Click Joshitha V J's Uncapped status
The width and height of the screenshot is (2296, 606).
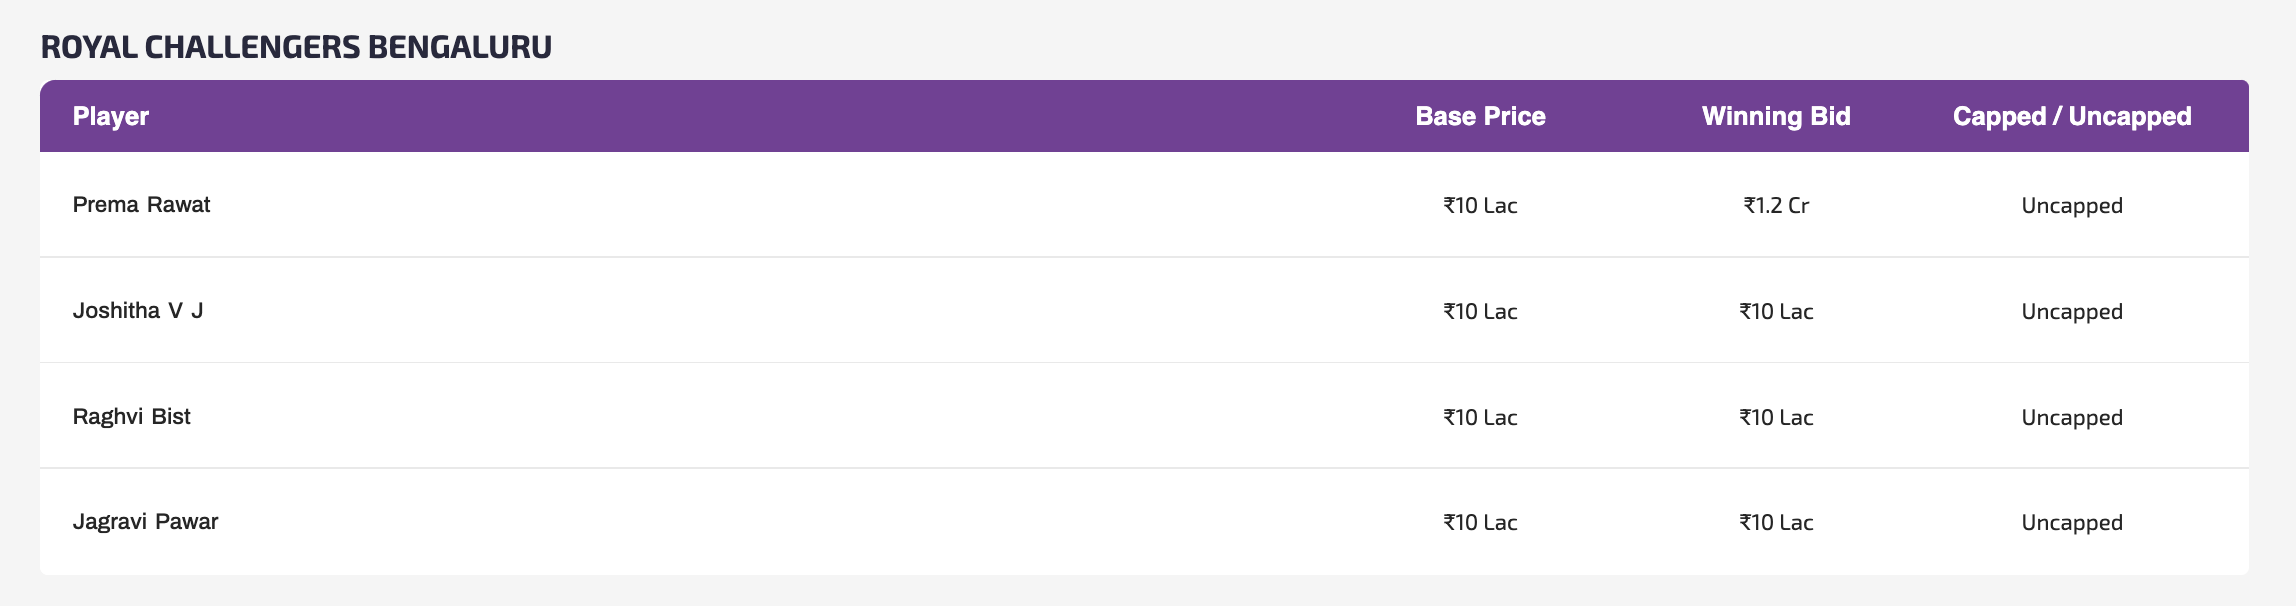point(2072,312)
